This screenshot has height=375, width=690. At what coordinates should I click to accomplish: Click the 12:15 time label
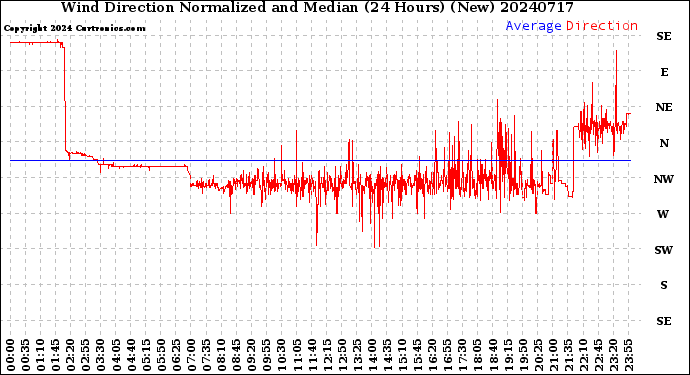pos(327,356)
